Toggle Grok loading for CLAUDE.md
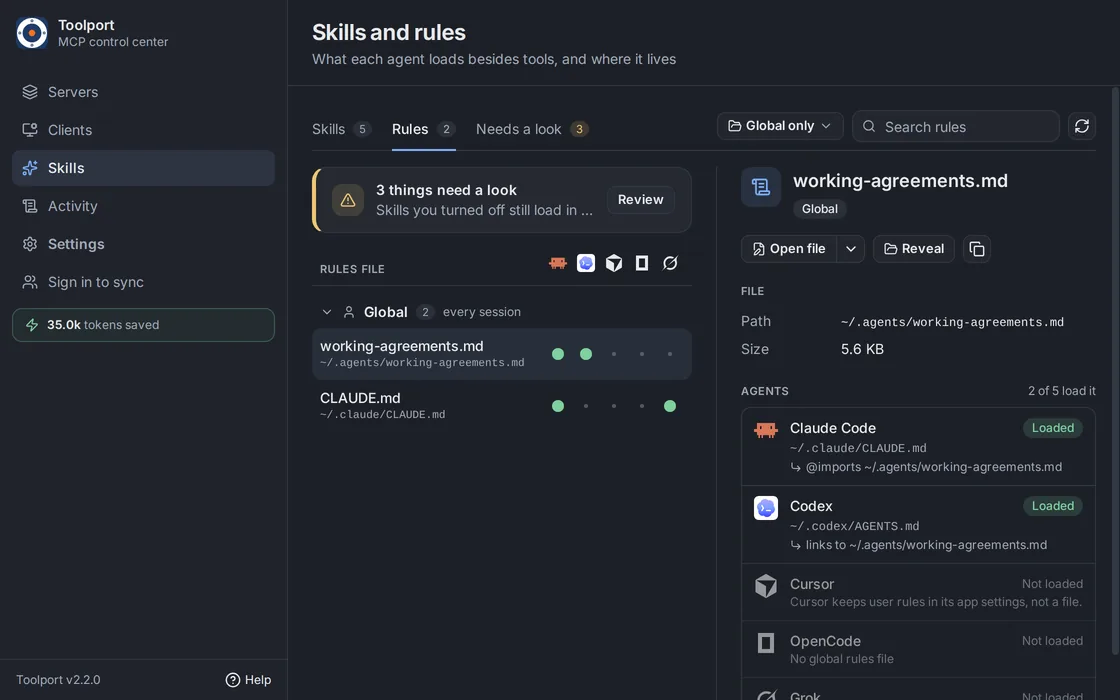This screenshot has width=1120, height=700. (670, 406)
